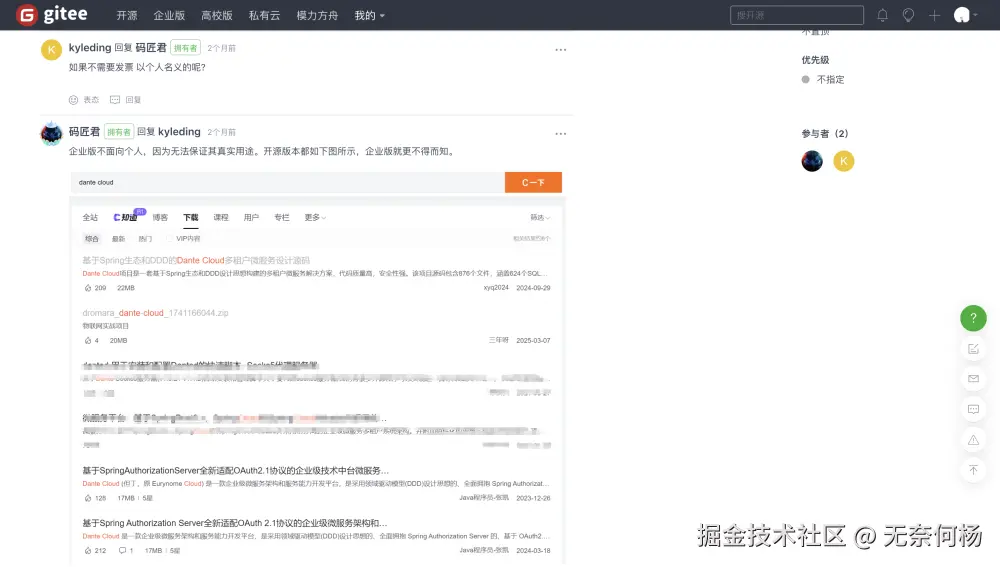Expand the 更多 dropdown in the embedded screenshot
This screenshot has height=567, width=1000.
click(x=315, y=217)
